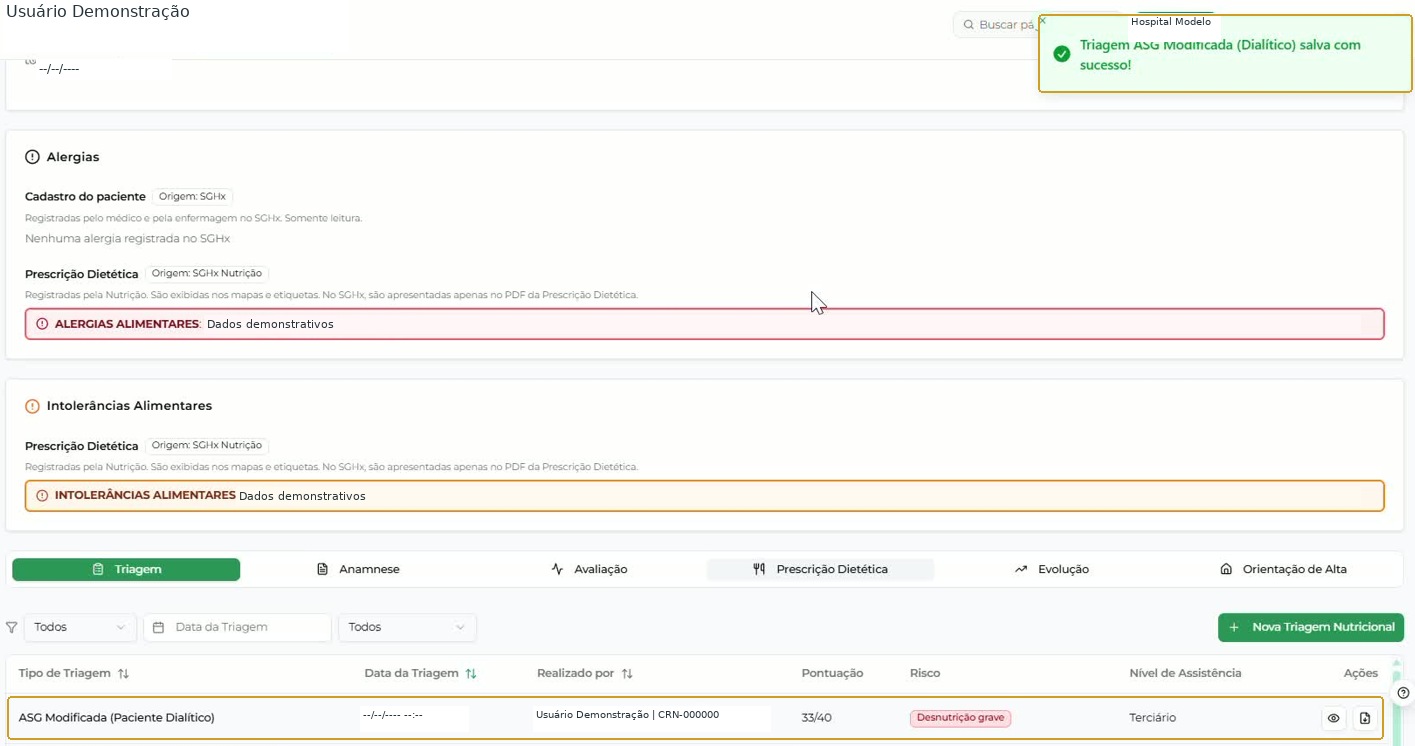Open the Anamnese tab
Image resolution: width=1415 pixels, height=746 pixels.
click(358, 569)
